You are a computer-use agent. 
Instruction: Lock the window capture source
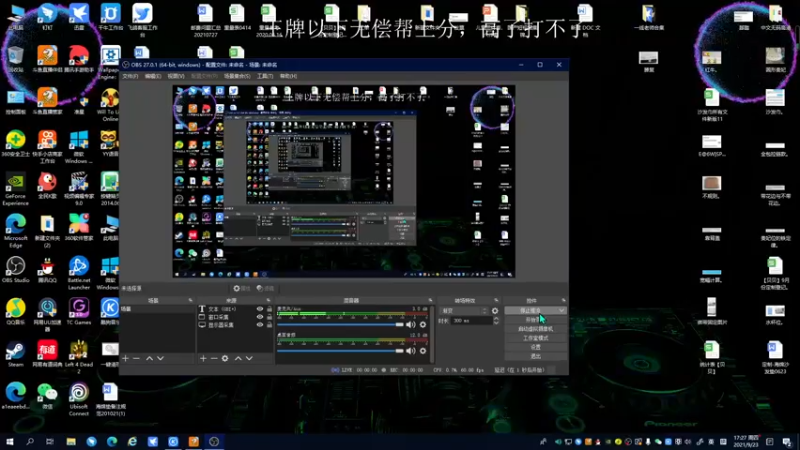pos(269,317)
